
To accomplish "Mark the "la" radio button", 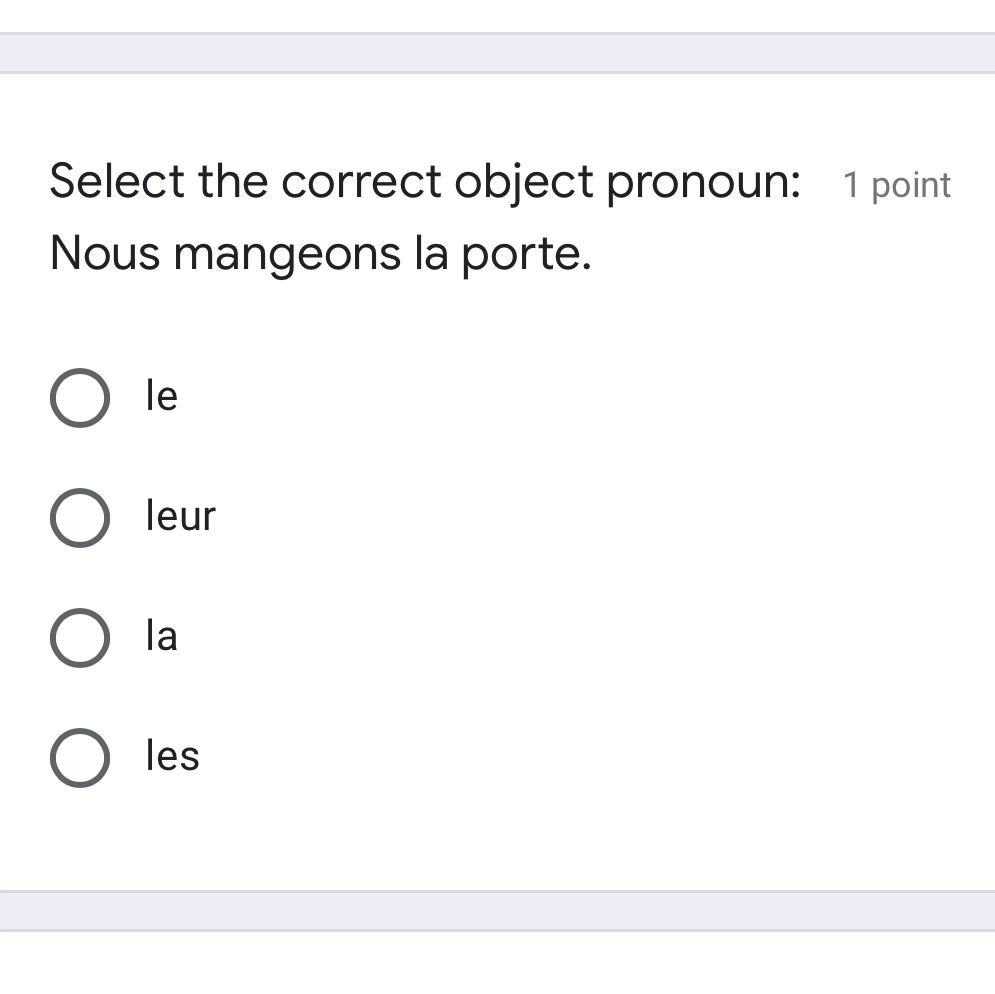I will tap(80, 638).
